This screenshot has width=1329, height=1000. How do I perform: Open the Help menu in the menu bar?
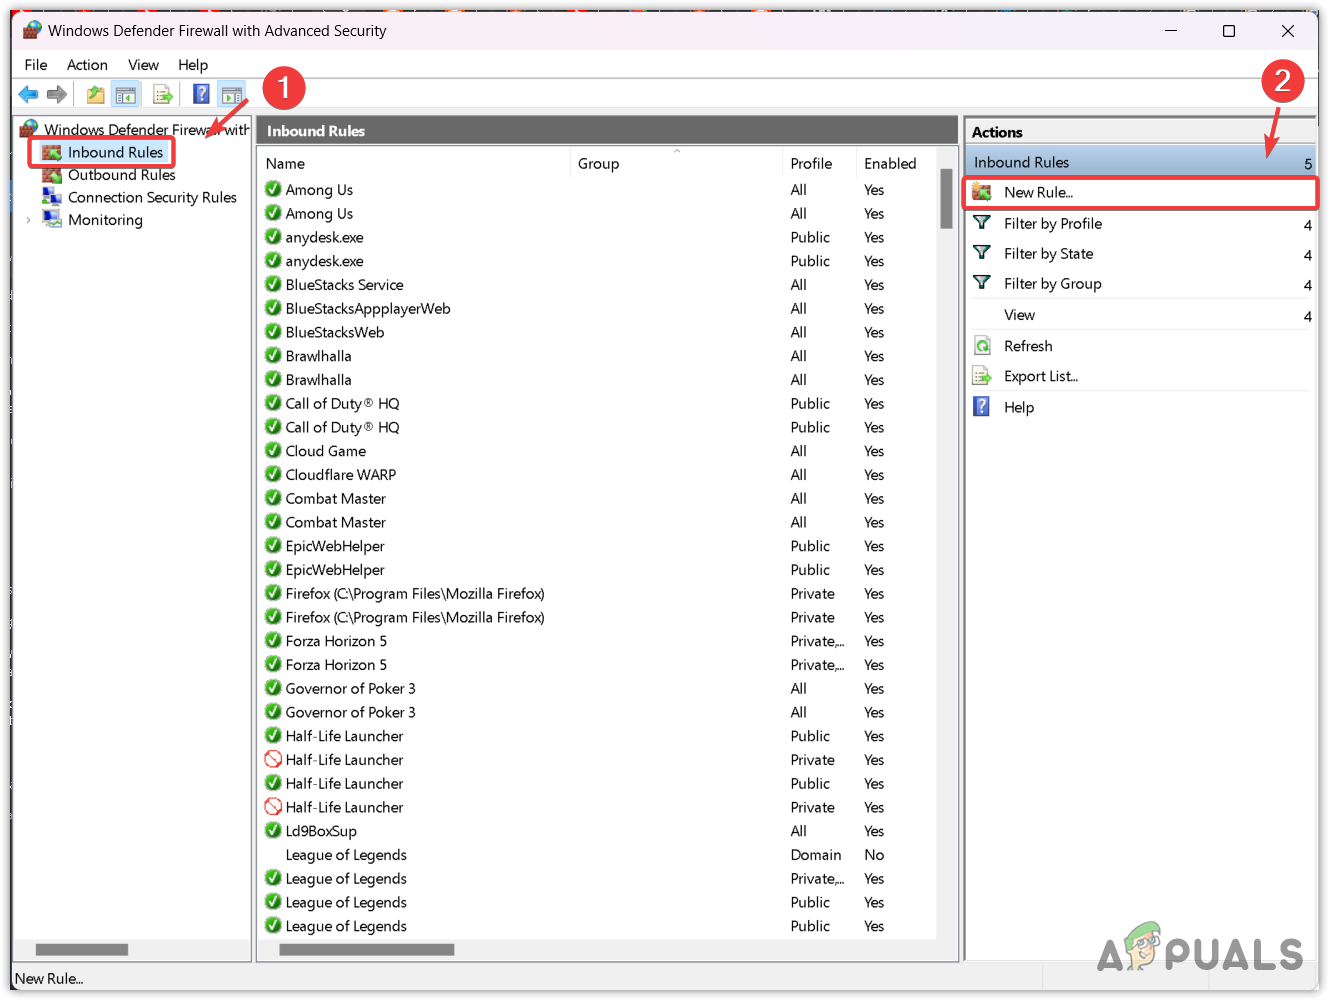pyautogui.click(x=193, y=65)
